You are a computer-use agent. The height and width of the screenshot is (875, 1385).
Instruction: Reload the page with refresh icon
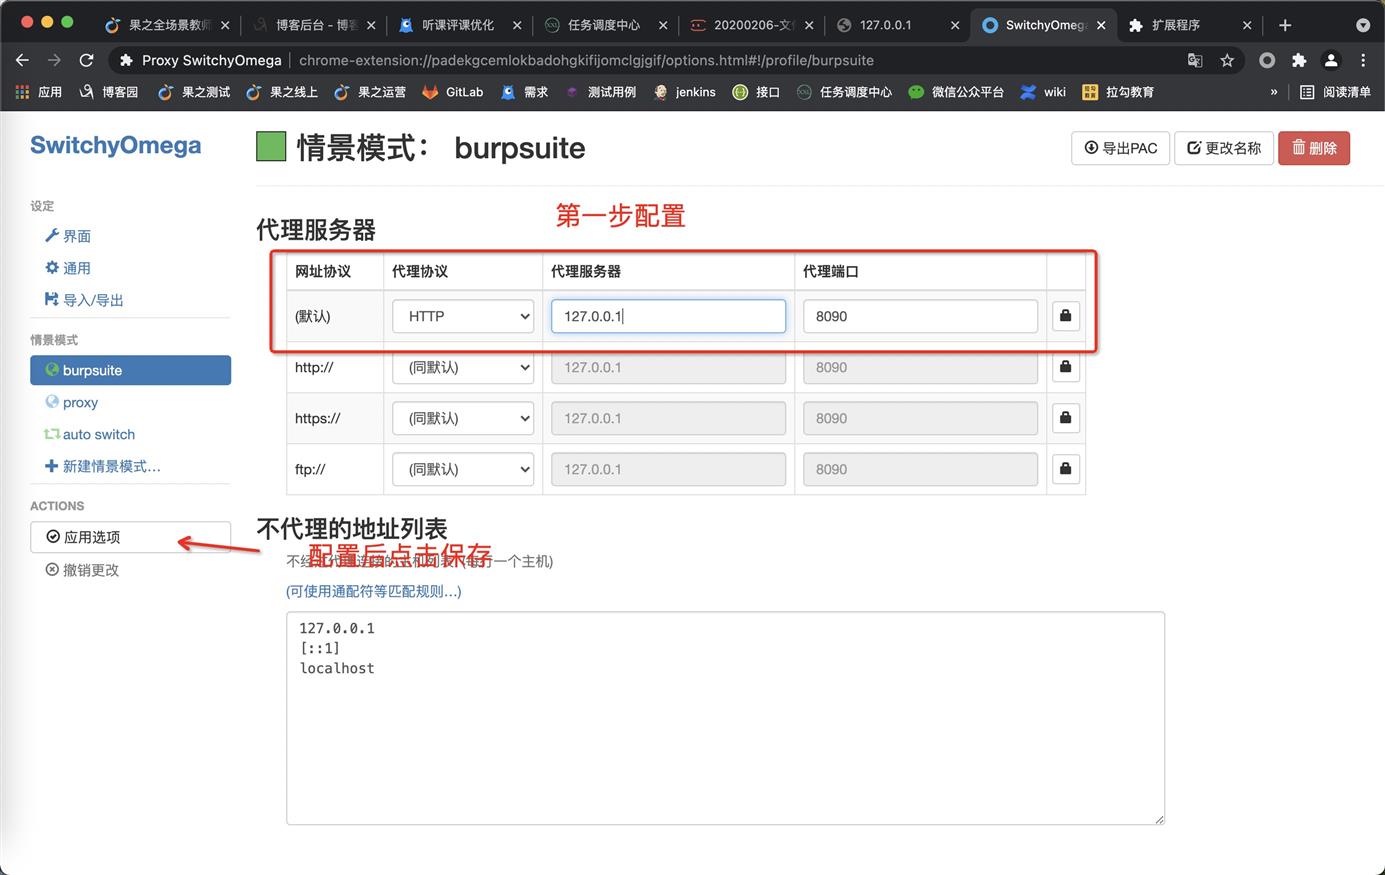click(86, 60)
